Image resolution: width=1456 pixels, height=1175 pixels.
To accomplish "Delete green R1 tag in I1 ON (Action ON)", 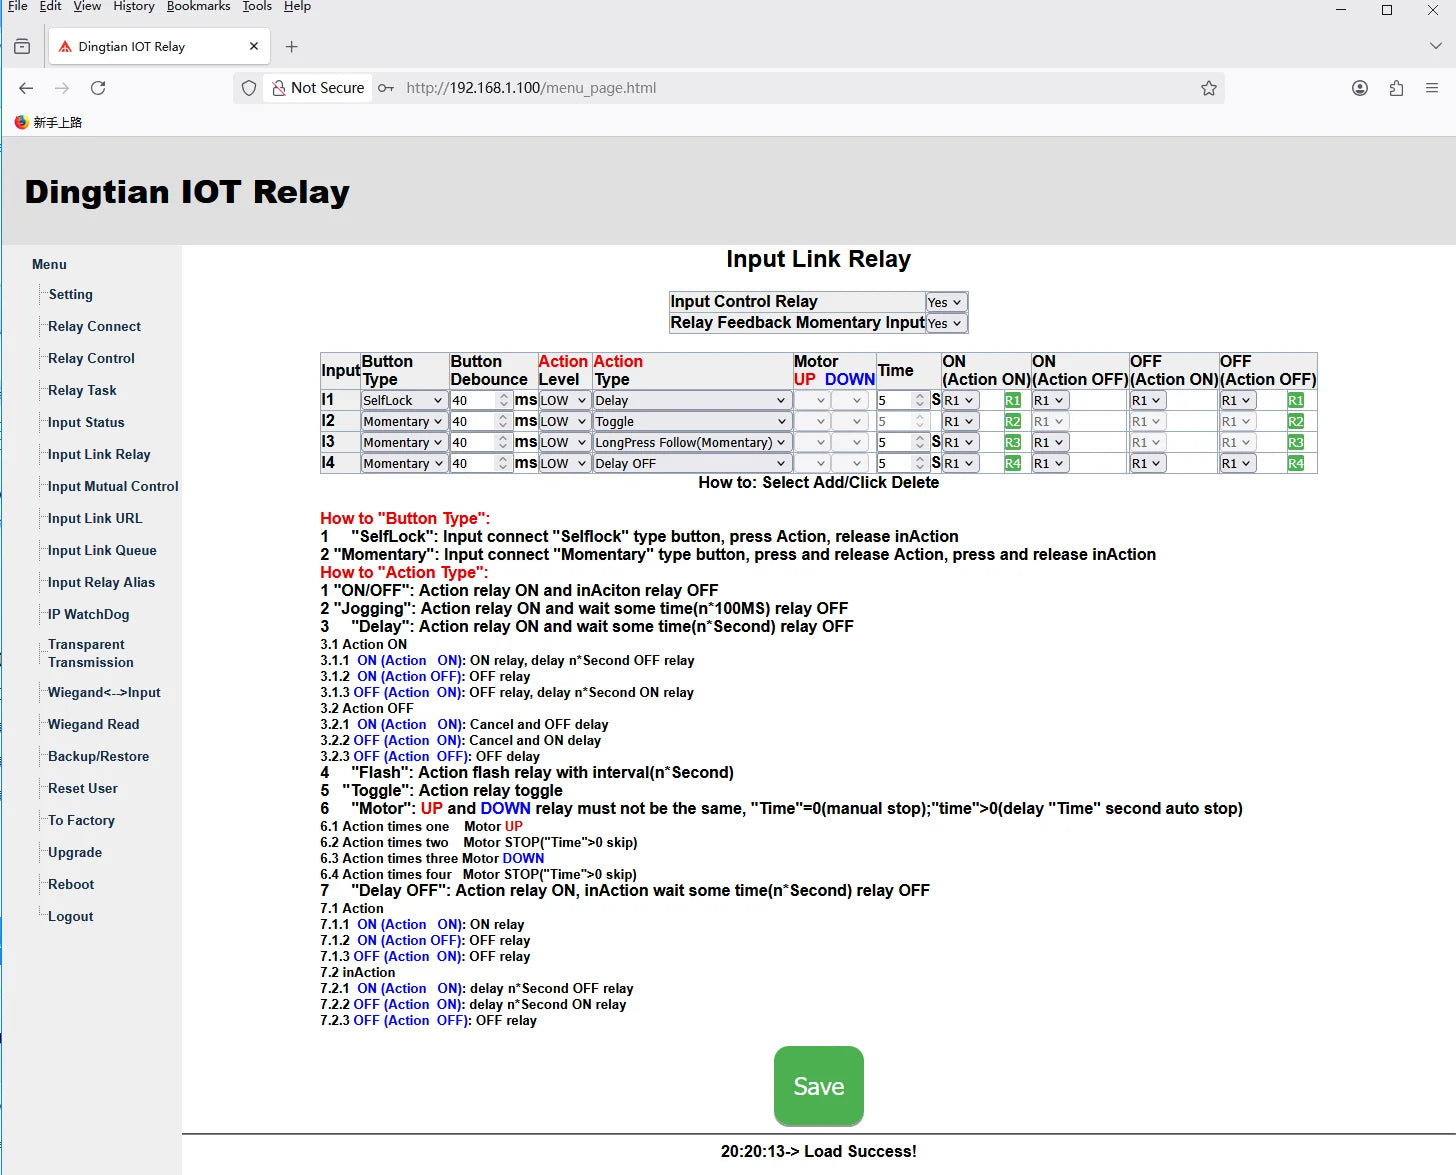I will pyautogui.click(x=1012, y=400).
